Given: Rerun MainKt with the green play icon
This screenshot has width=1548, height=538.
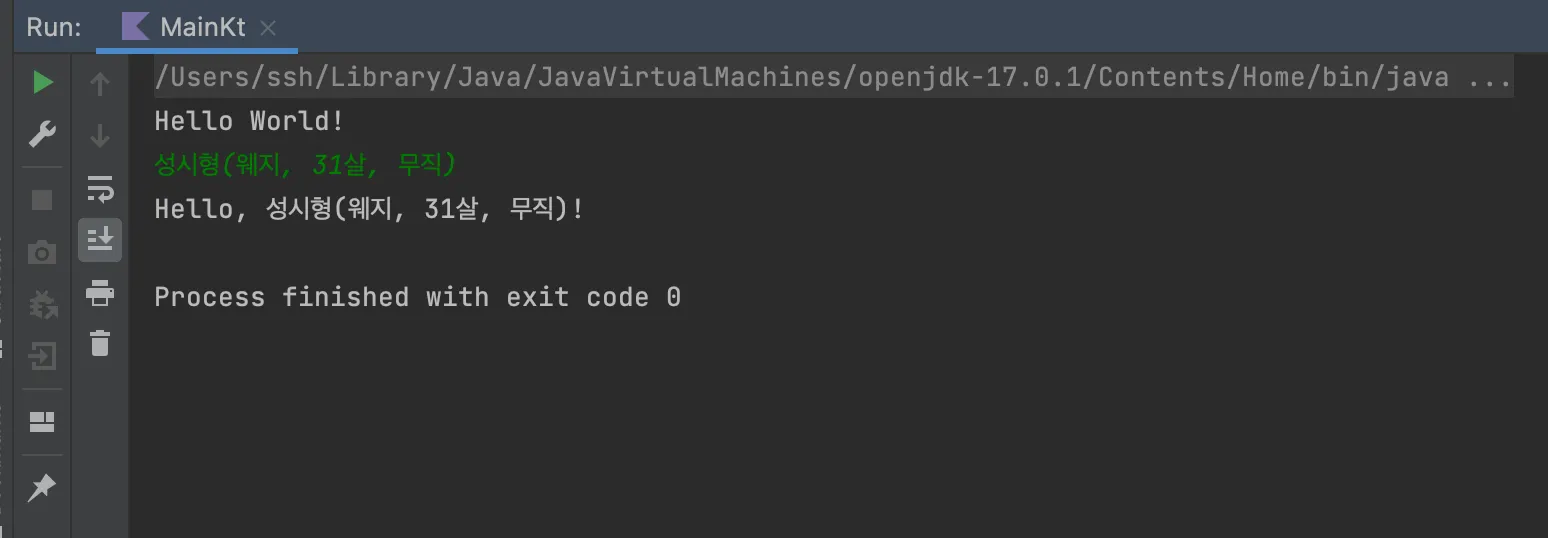Looking at the screenshot, I should tap(42, 83).
